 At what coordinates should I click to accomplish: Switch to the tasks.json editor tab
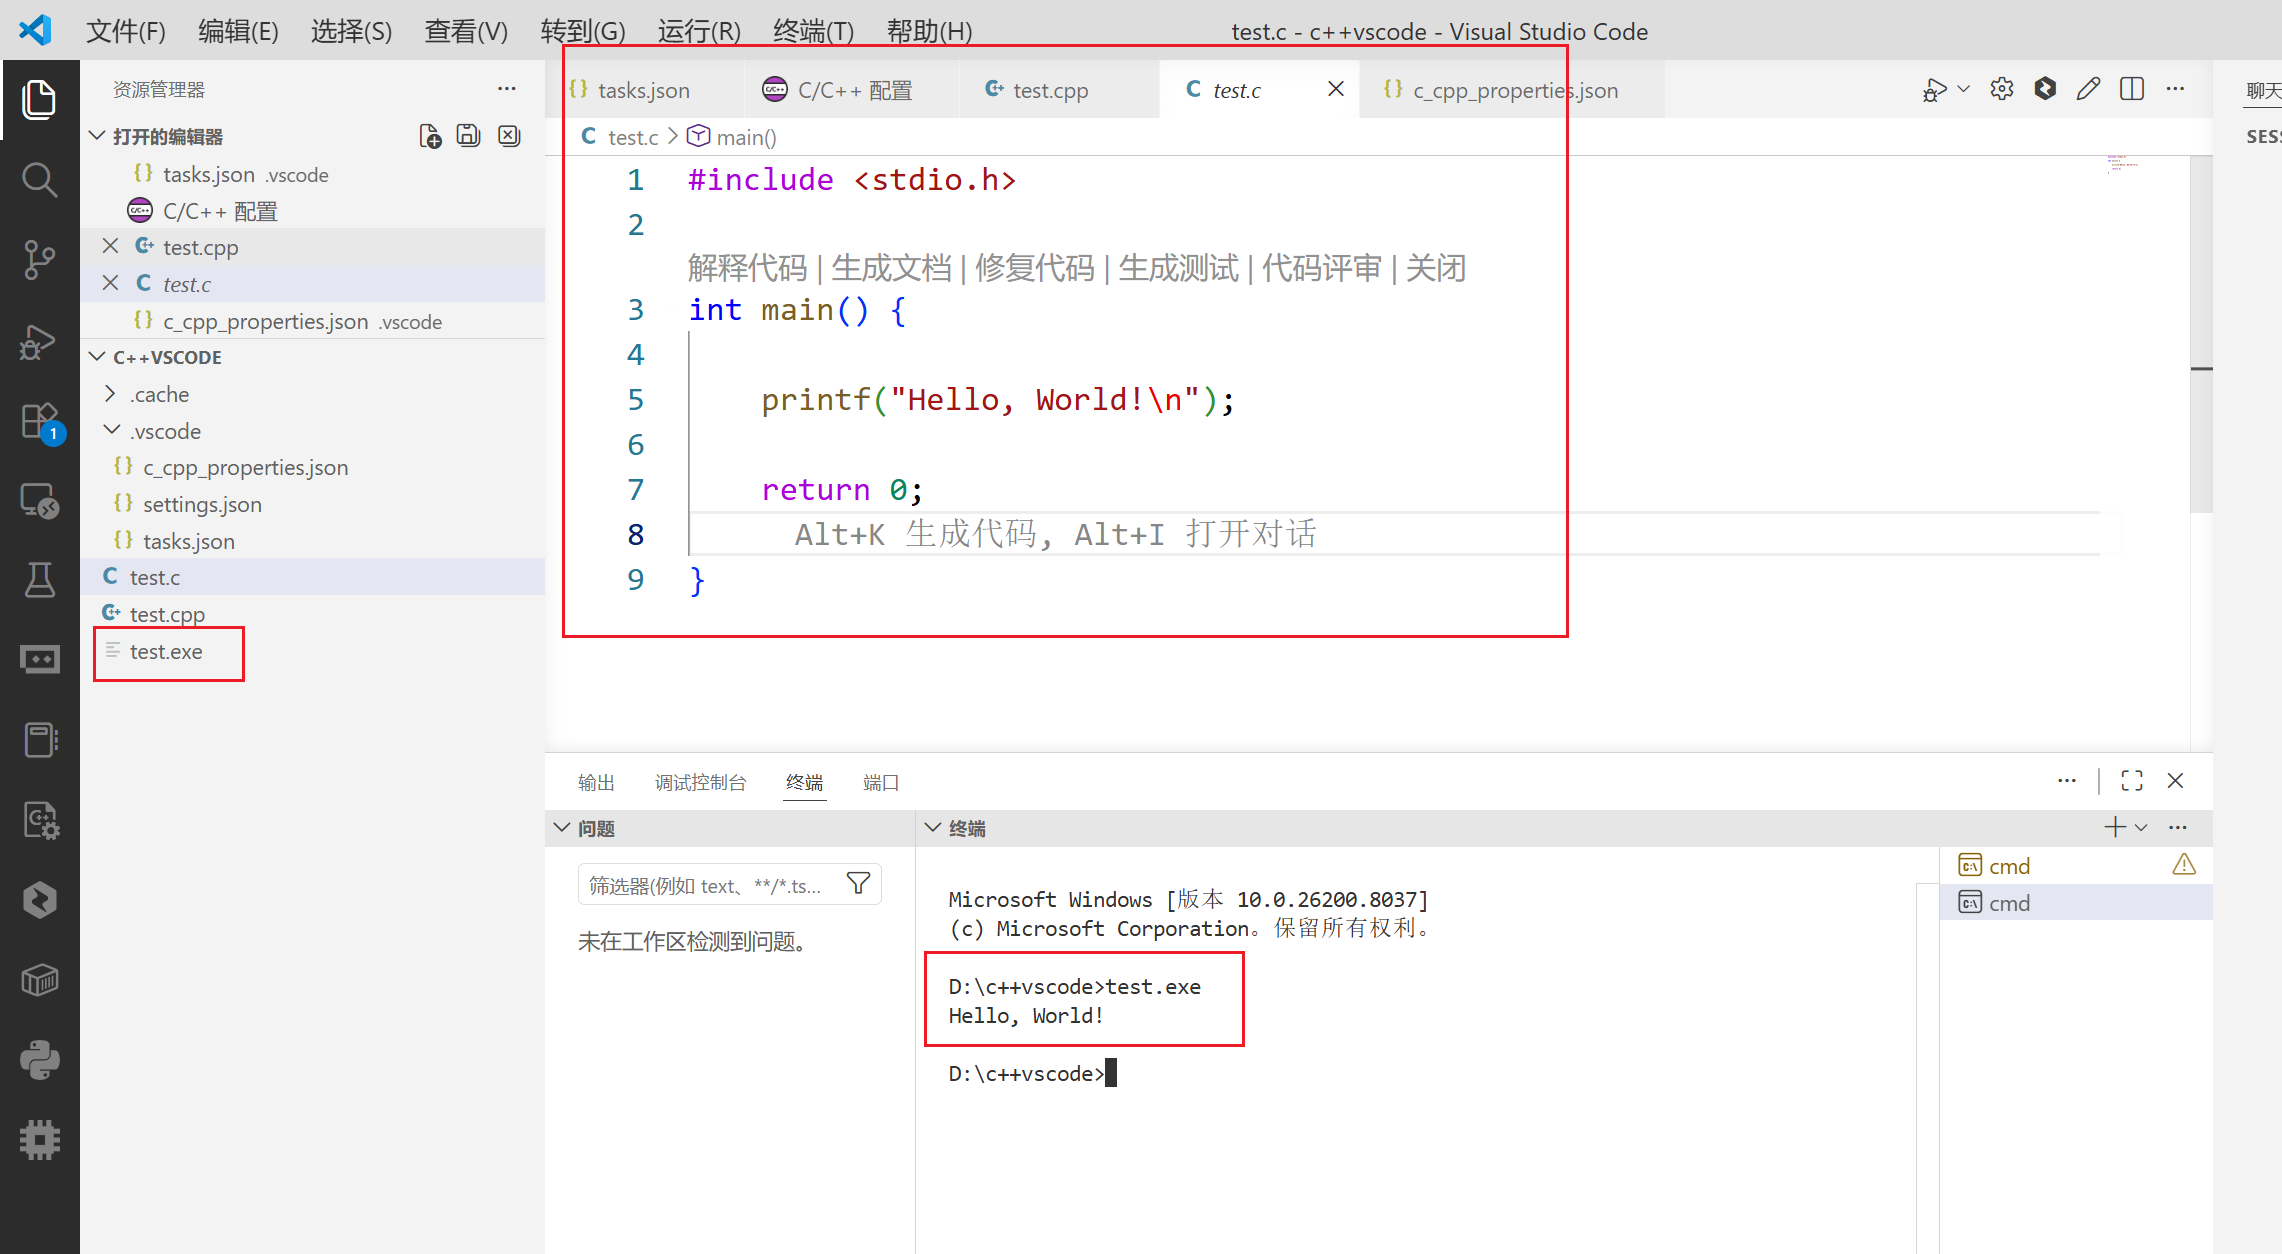tap(644, 90)
